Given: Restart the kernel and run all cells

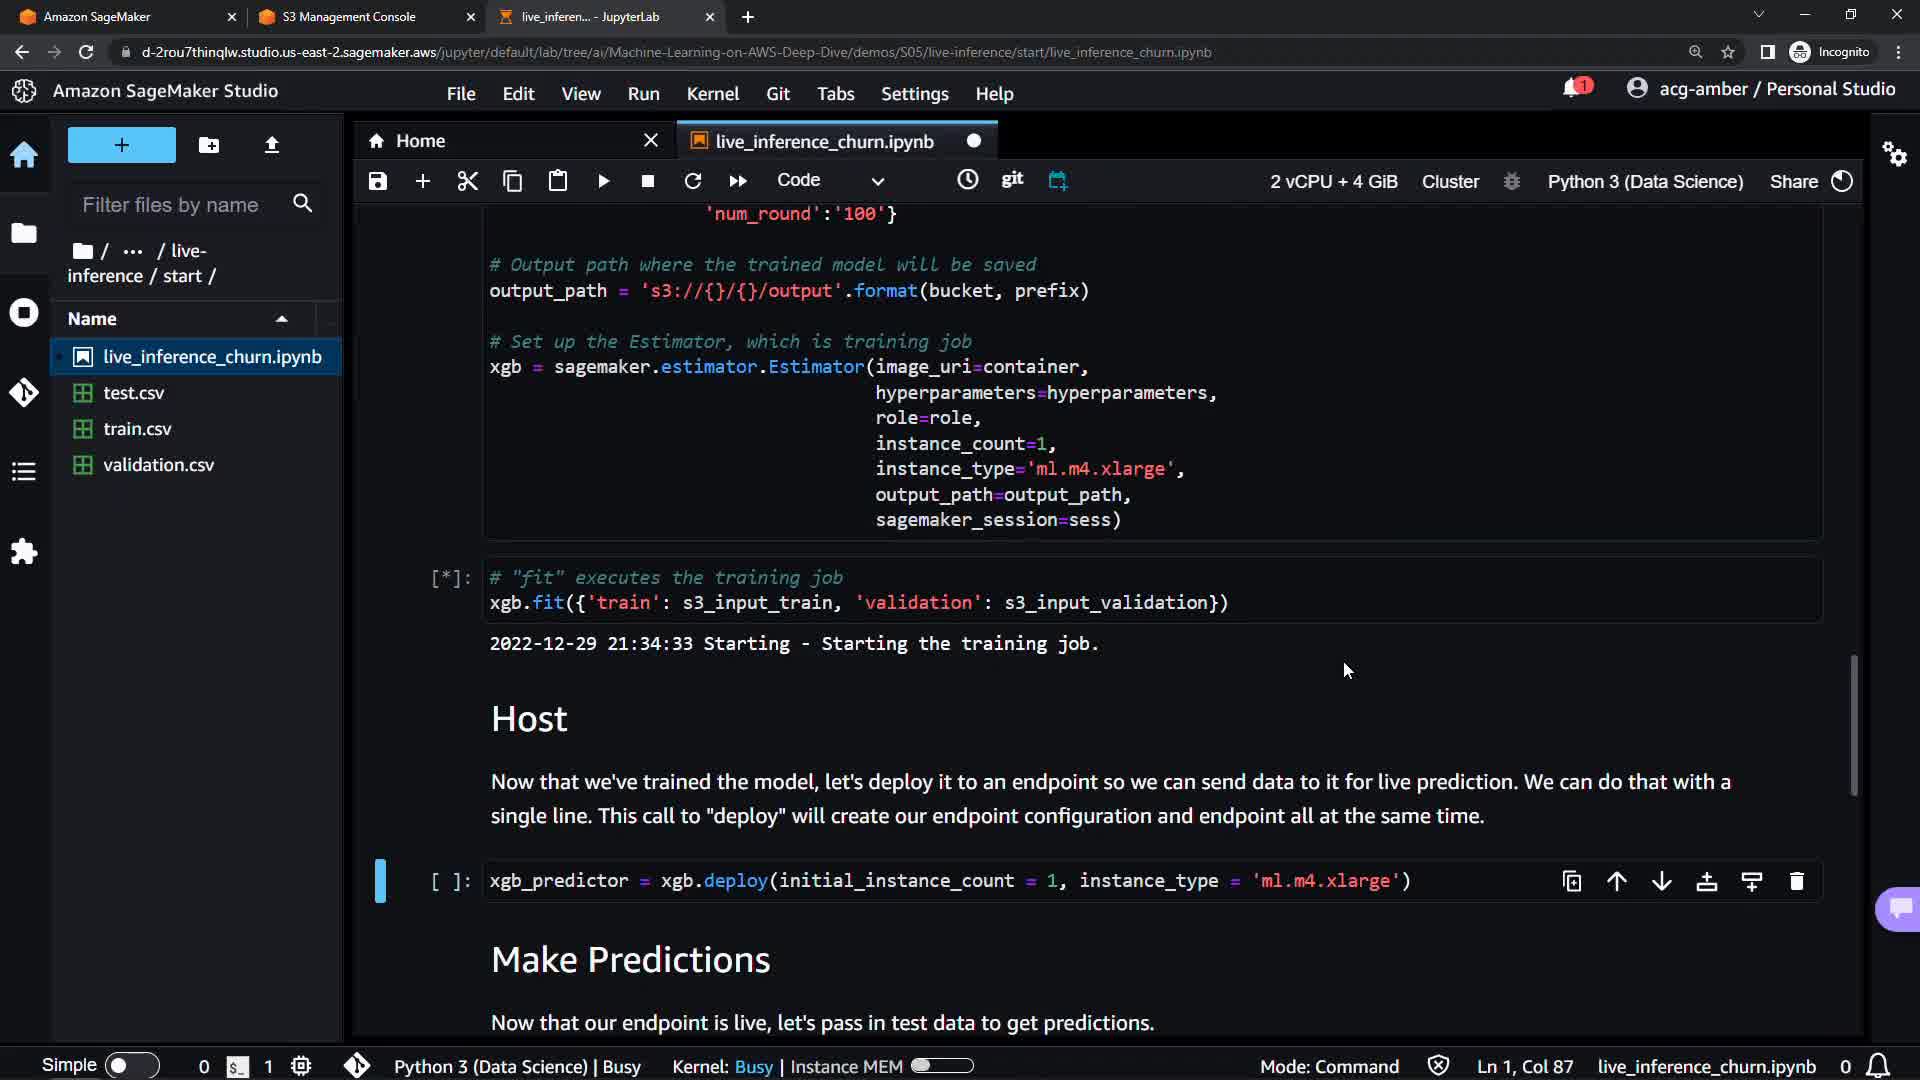Looking at the screenshot, I should pyautogui.click(x=738, y=181).
